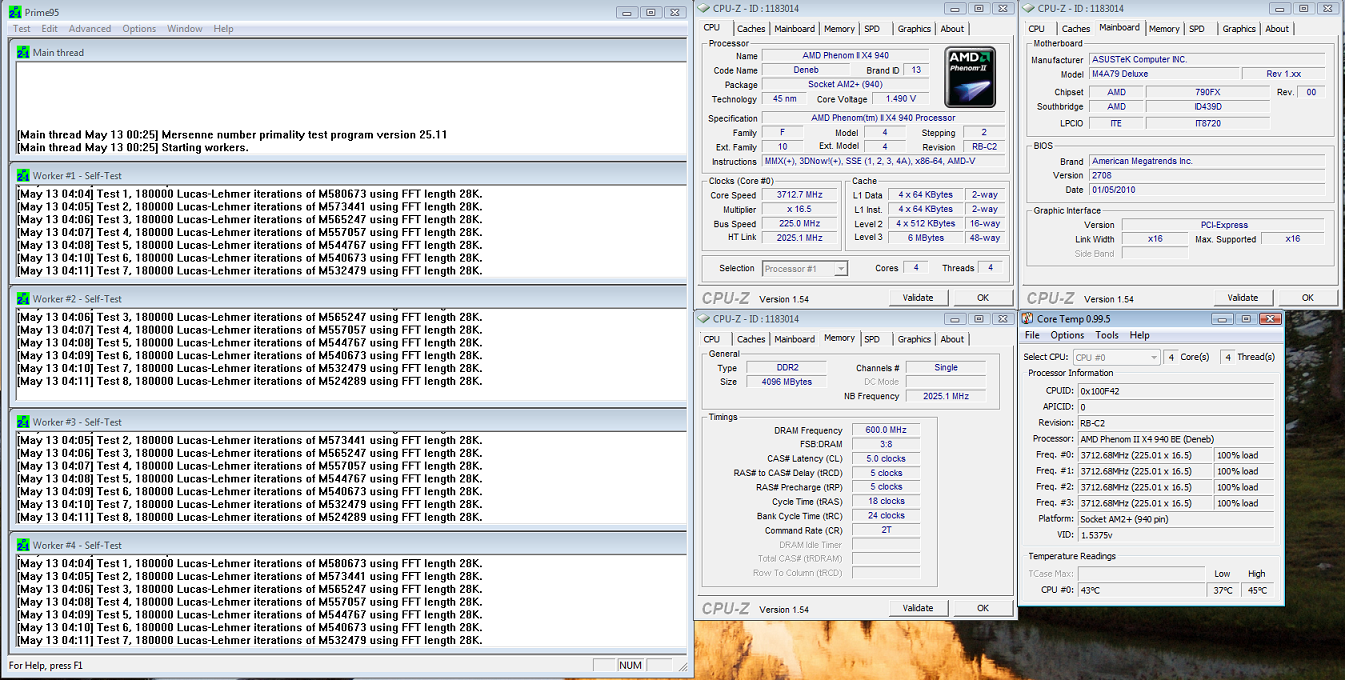
Task: Click the Mainboard model M4A79 Deluxe field
Action: pyautogui.click(x=1163, y=74)
